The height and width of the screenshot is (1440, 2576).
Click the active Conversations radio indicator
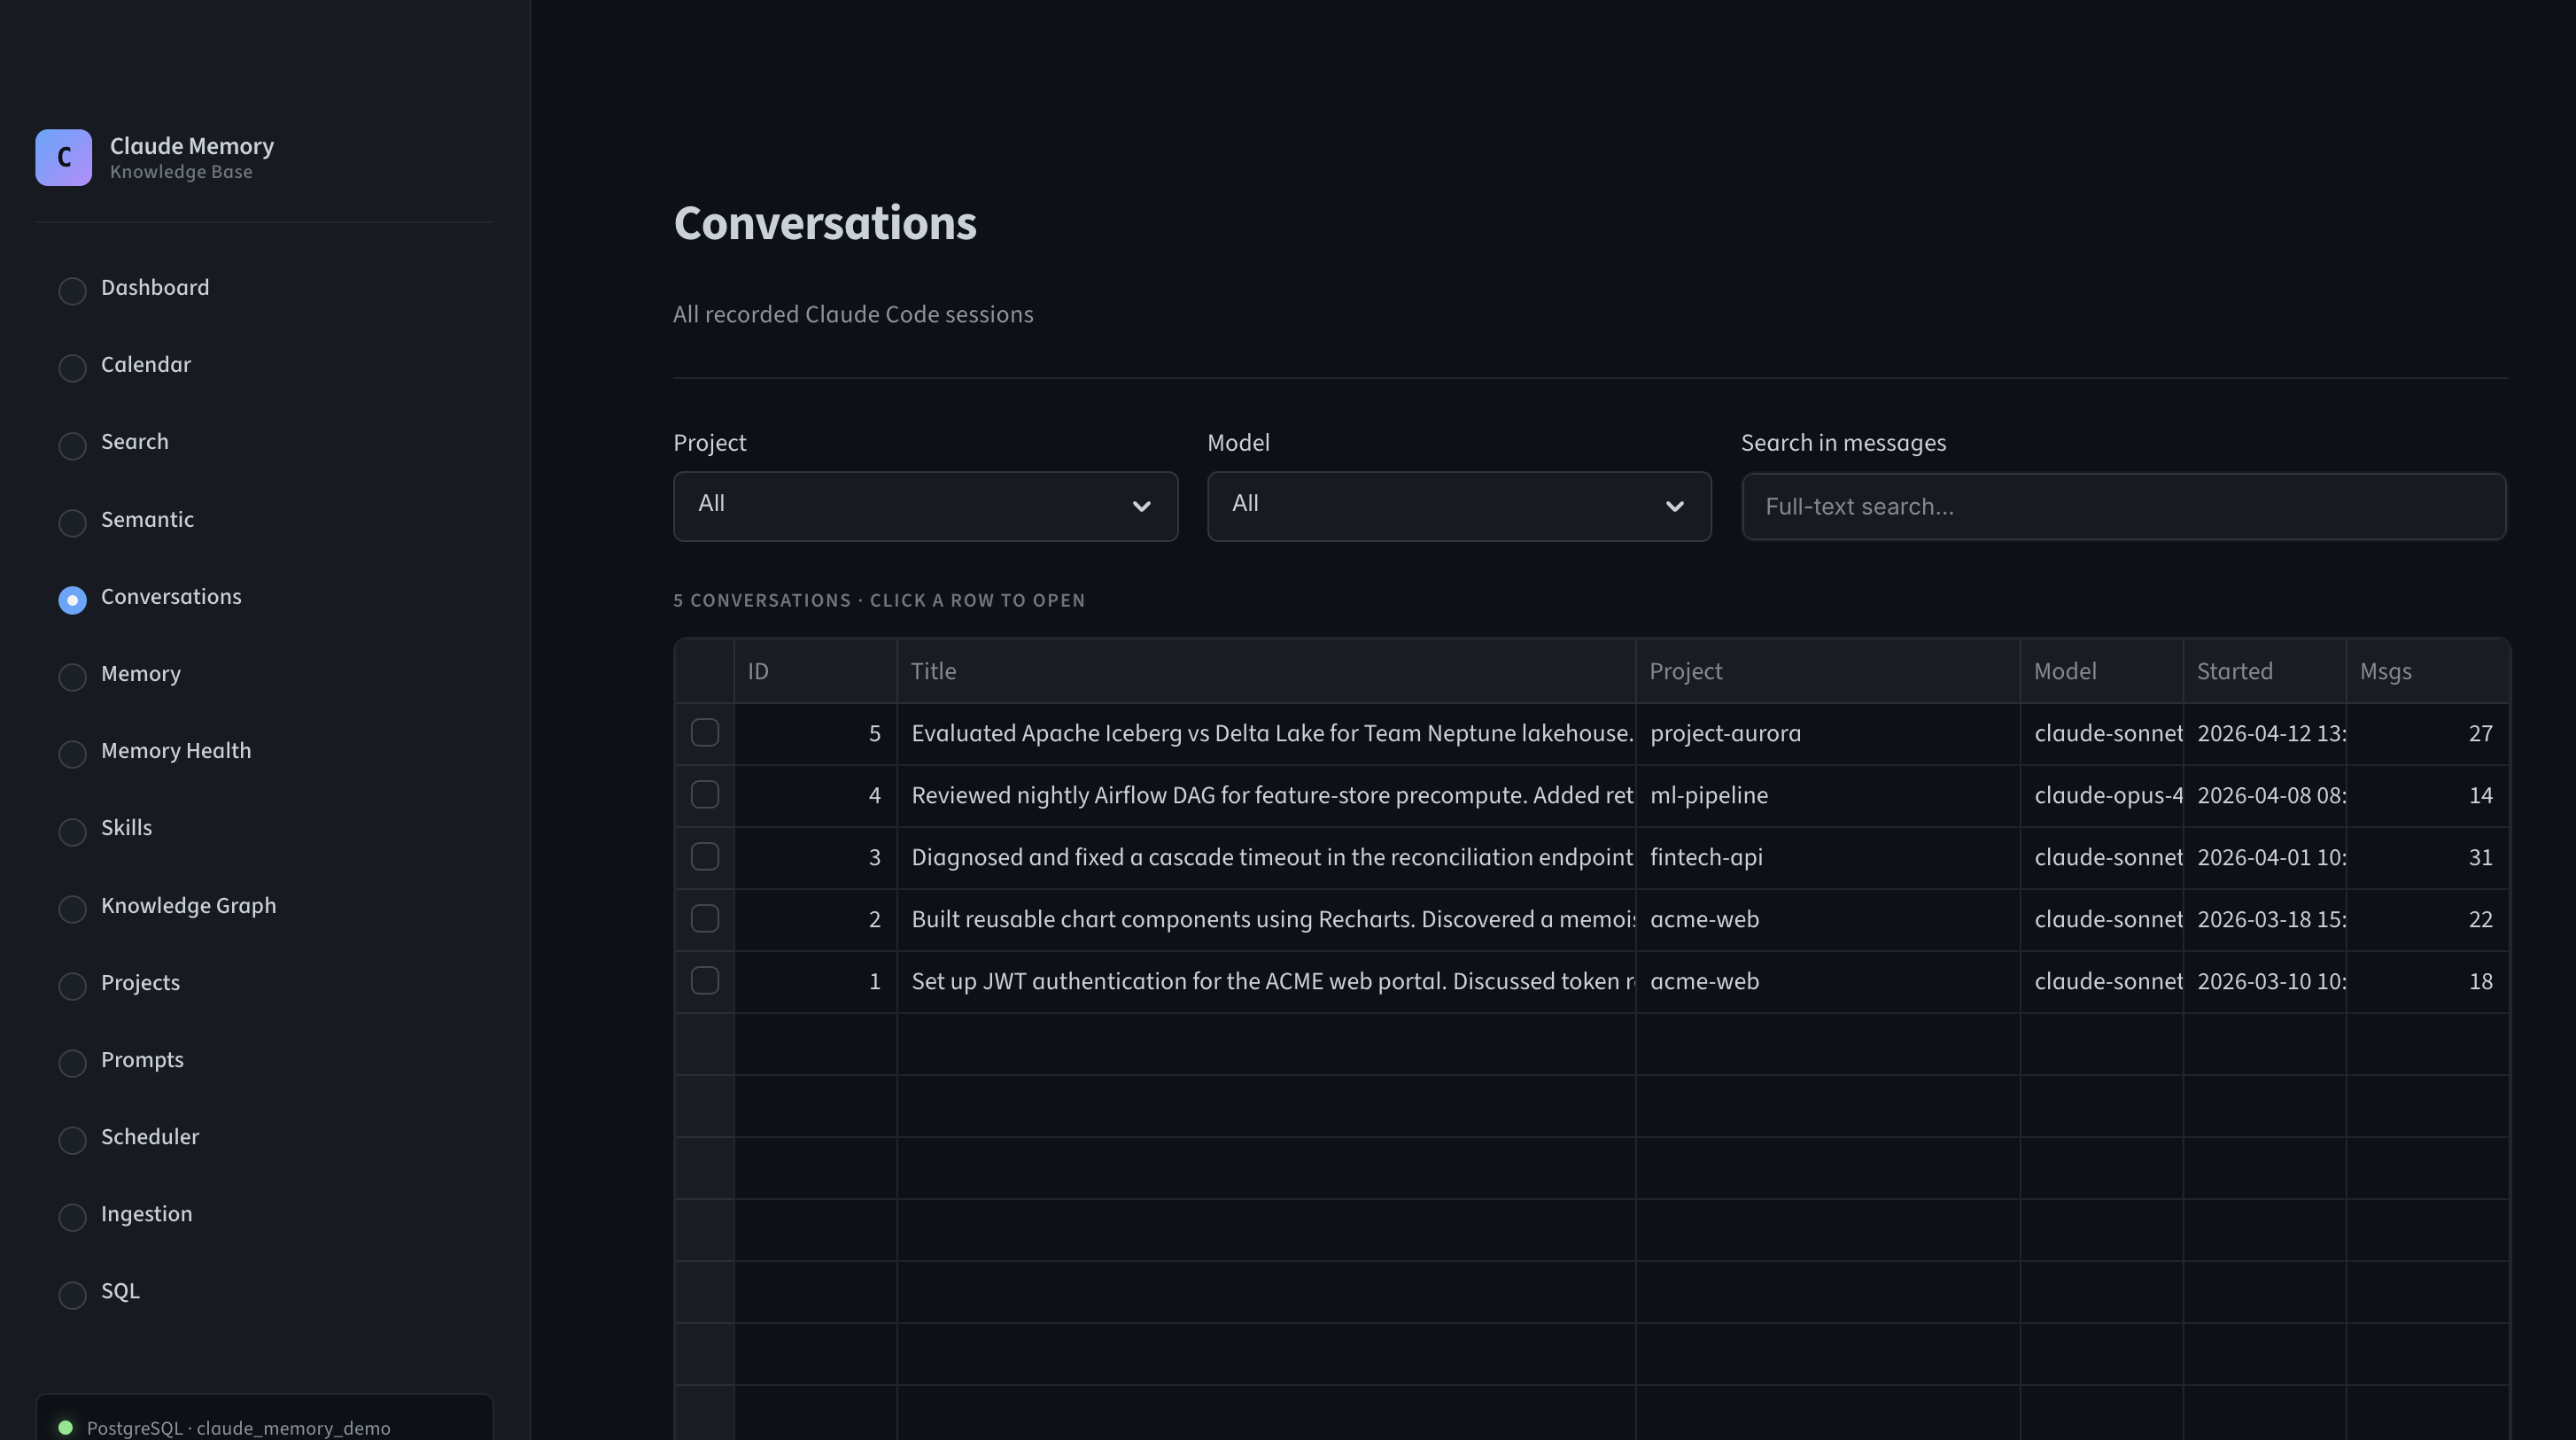[72, 600]
